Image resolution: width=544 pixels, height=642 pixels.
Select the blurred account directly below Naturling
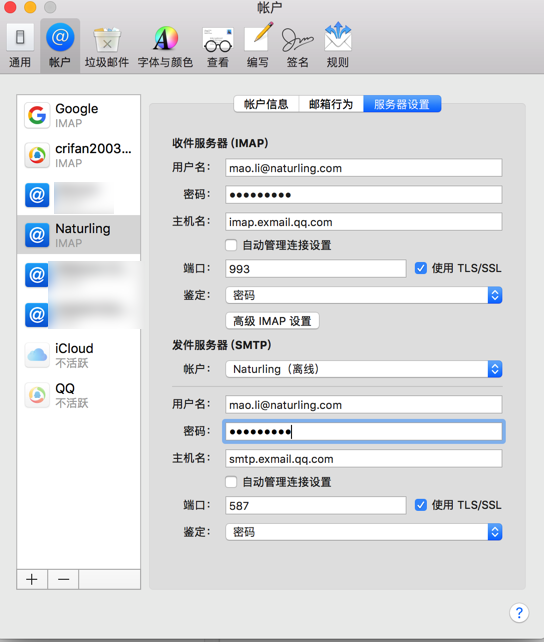pos(79,274)
